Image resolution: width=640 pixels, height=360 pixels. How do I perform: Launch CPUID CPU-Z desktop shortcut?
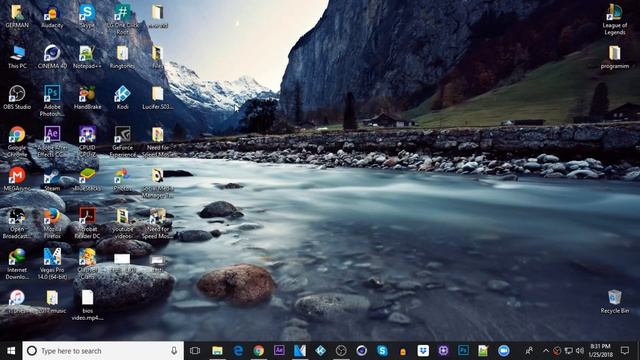(x=87, y=142)
